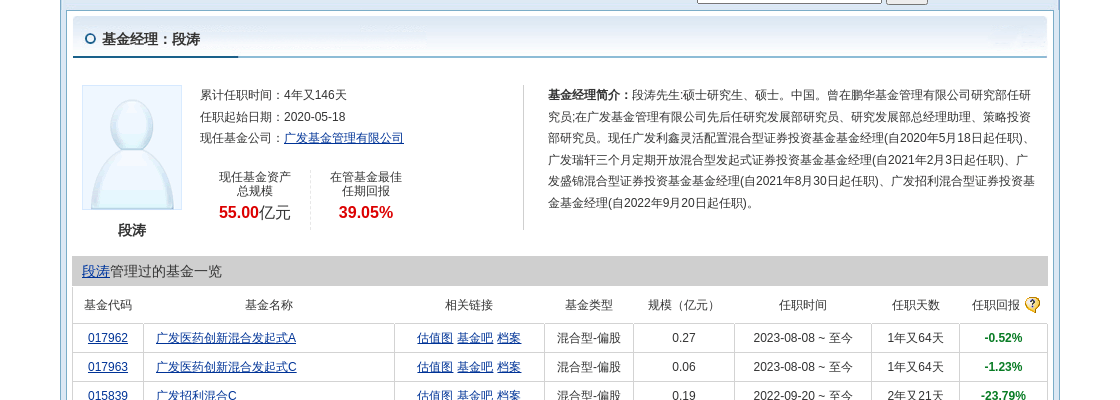Screen dimensions: 1120x400
Task: Open 广发医药创新混合发起式A fund page
Action: pyautogui.click(x=226, y=338)
